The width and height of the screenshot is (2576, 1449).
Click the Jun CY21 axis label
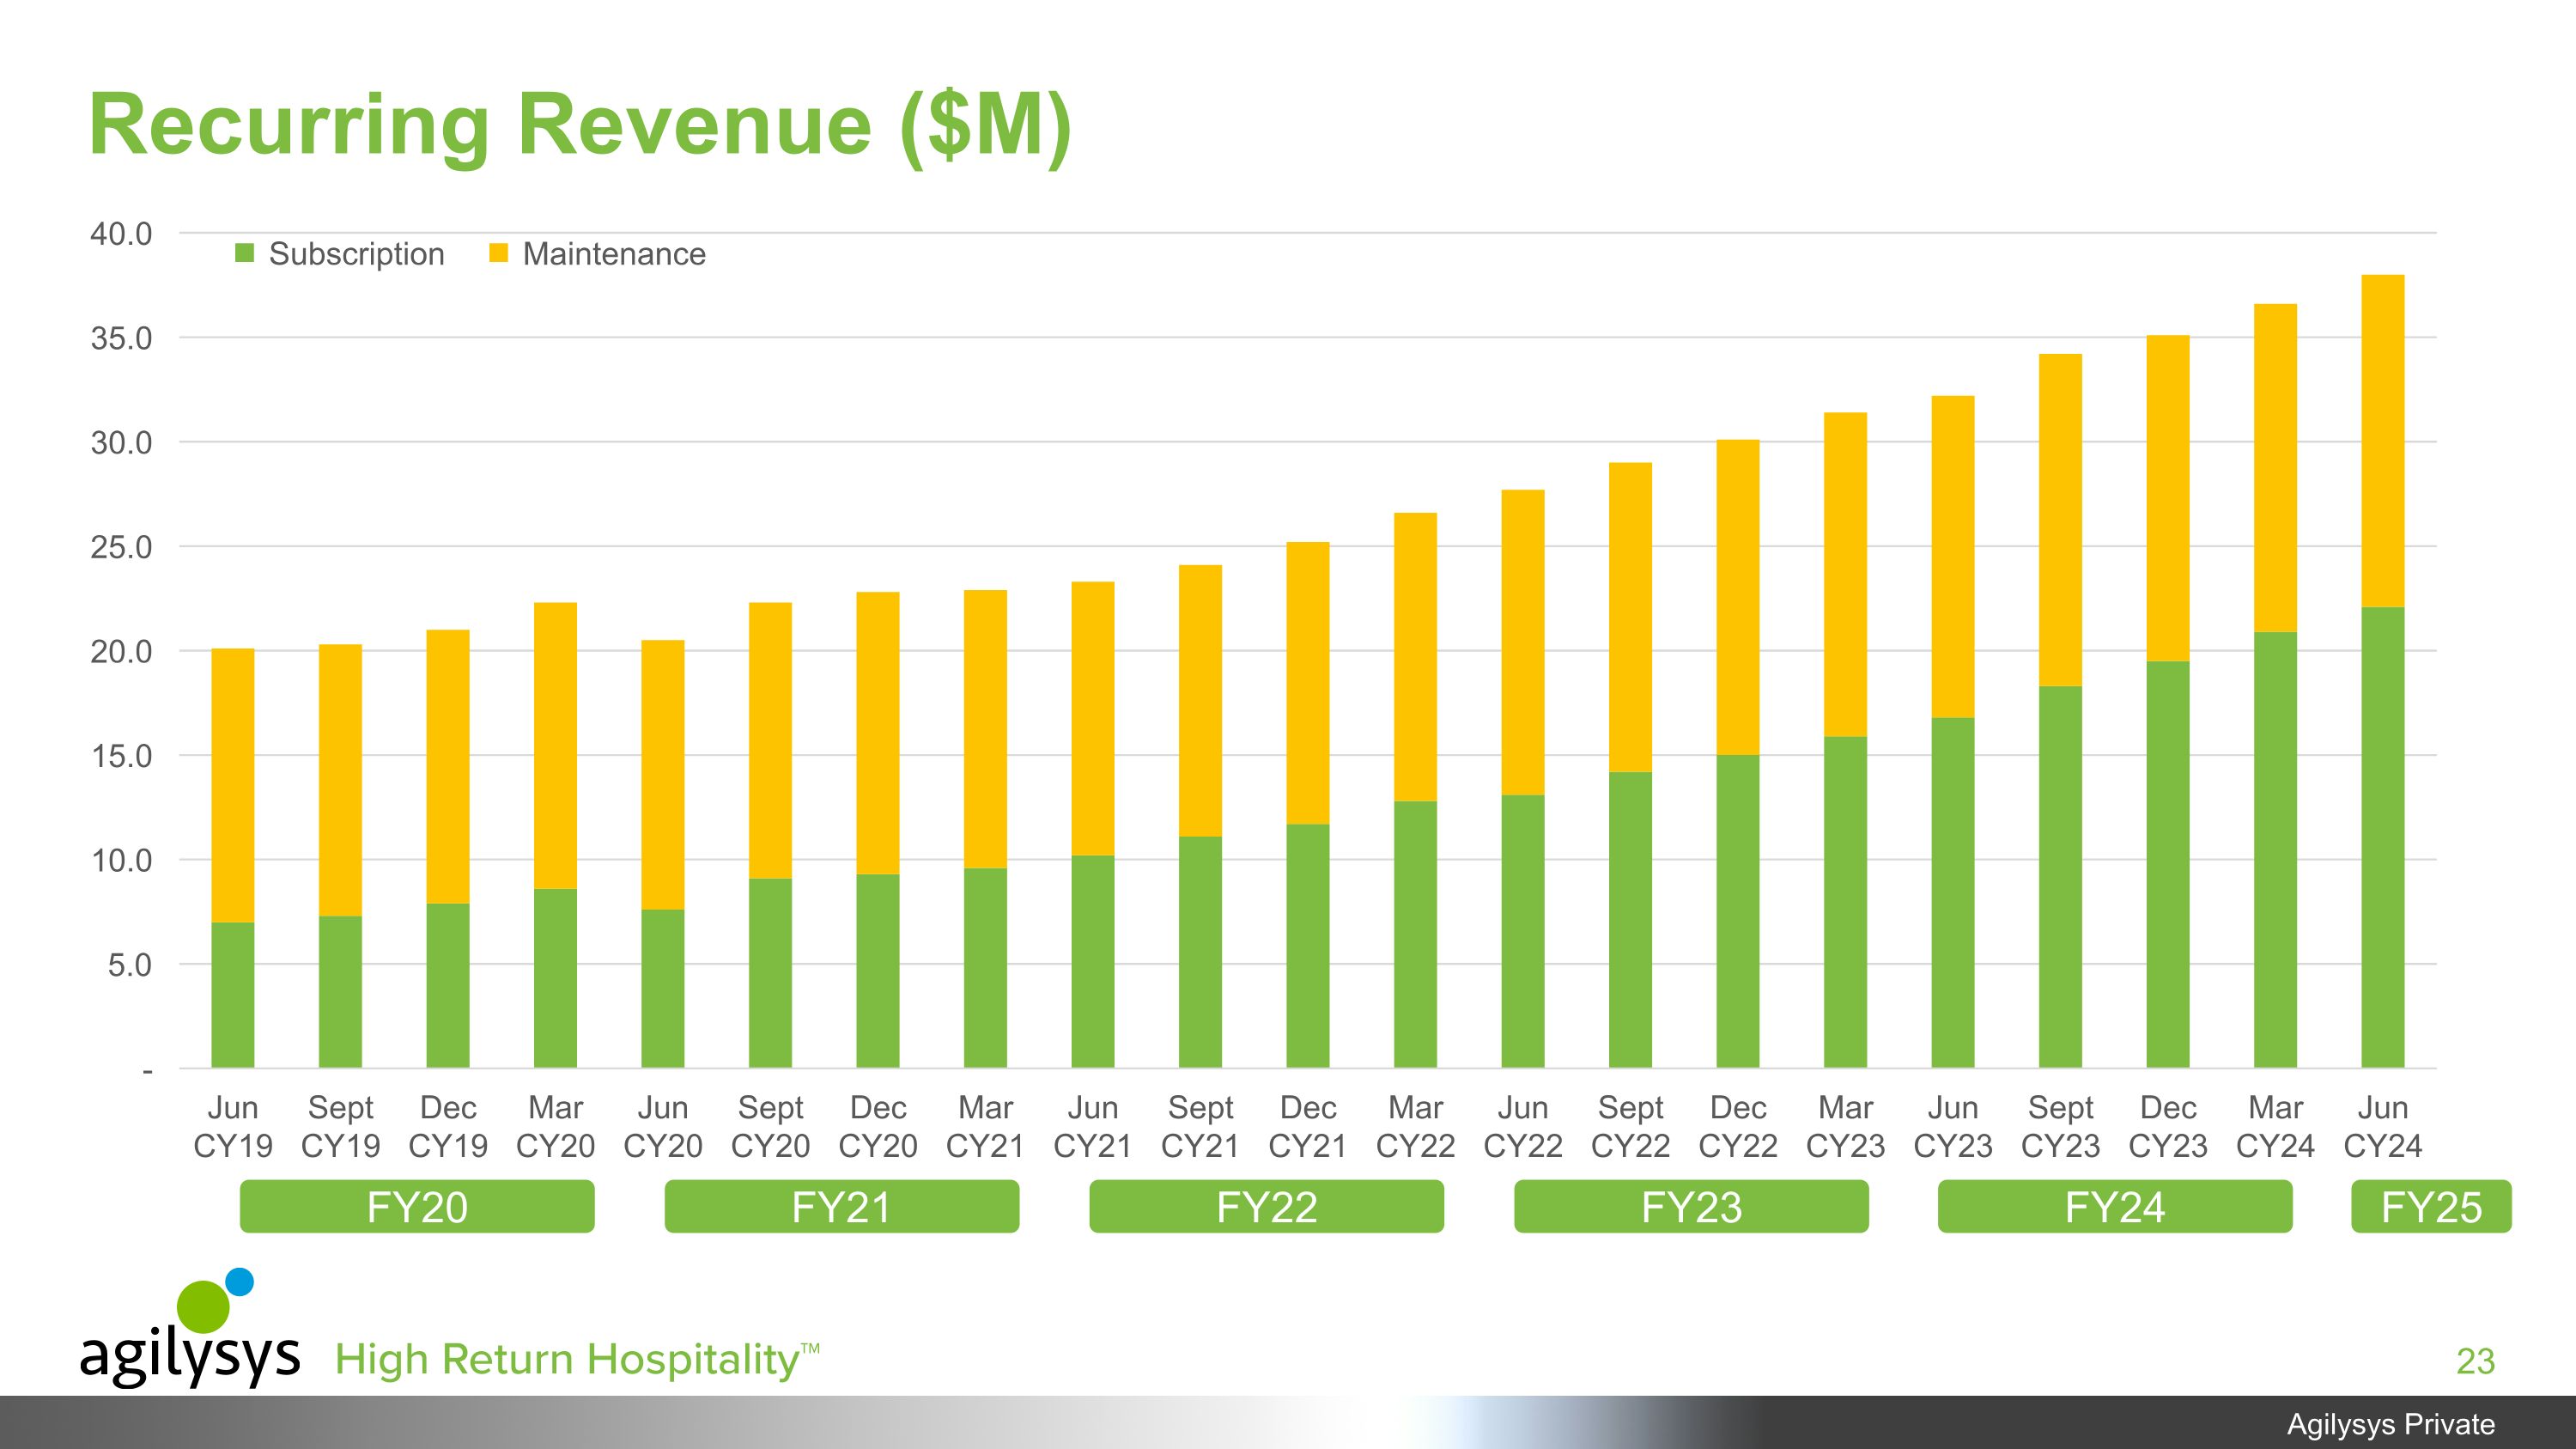click(1093, 1127)
